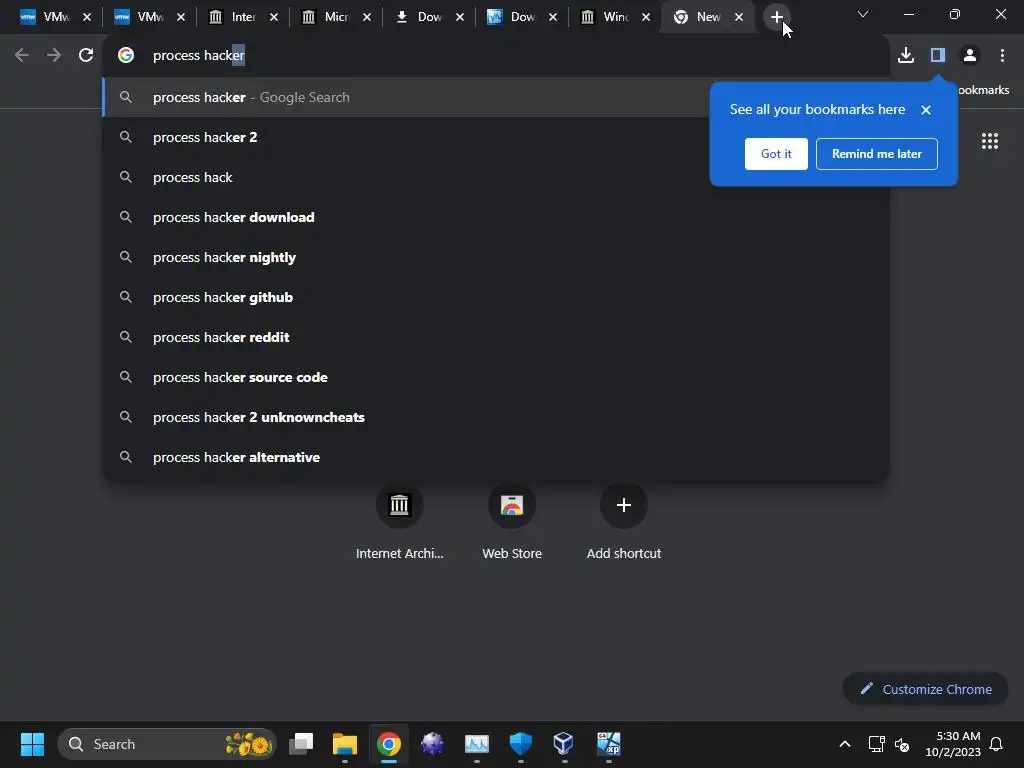The height and width of the screenshot is (768, 1024).
Task: Open notifications bell icon
Action: 997,744
